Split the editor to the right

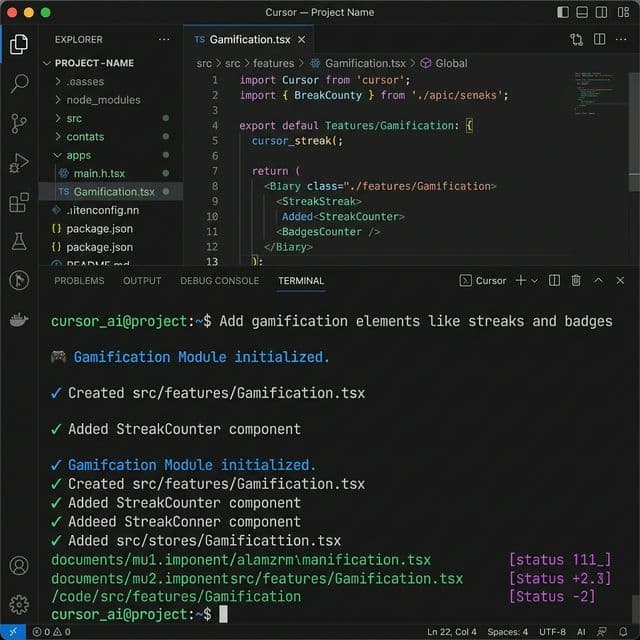coord(599,40)
